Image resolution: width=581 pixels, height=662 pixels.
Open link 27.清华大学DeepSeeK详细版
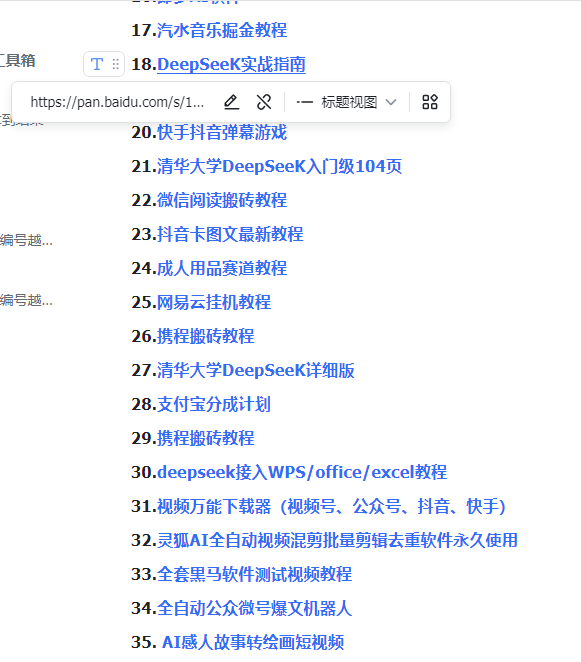point(256,370)
